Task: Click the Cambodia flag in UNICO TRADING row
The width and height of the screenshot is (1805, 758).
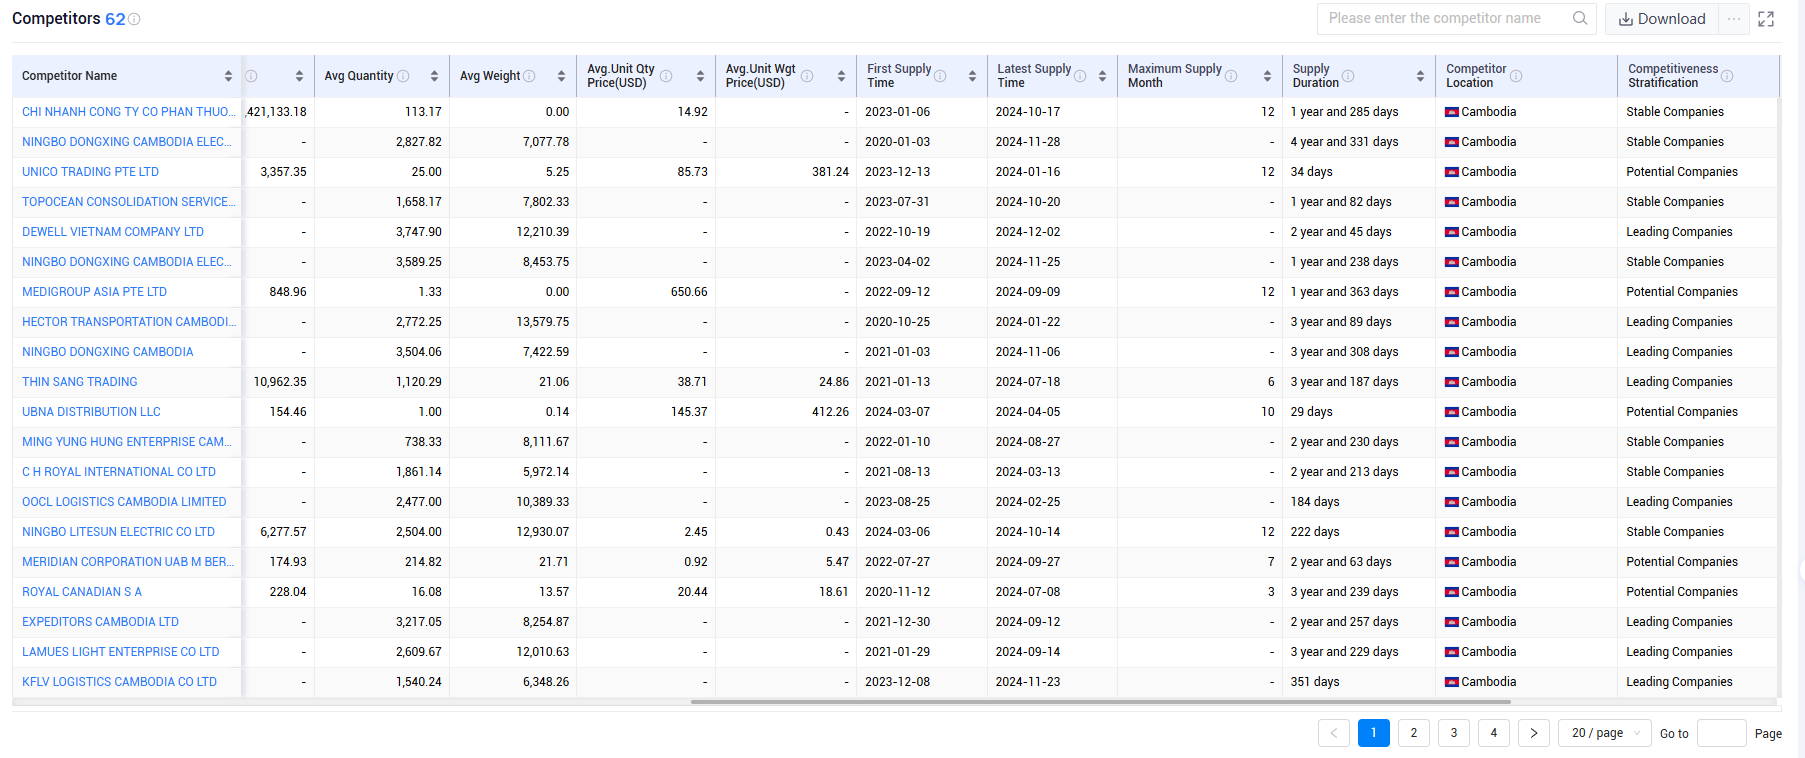Action: click(1452, 172)
